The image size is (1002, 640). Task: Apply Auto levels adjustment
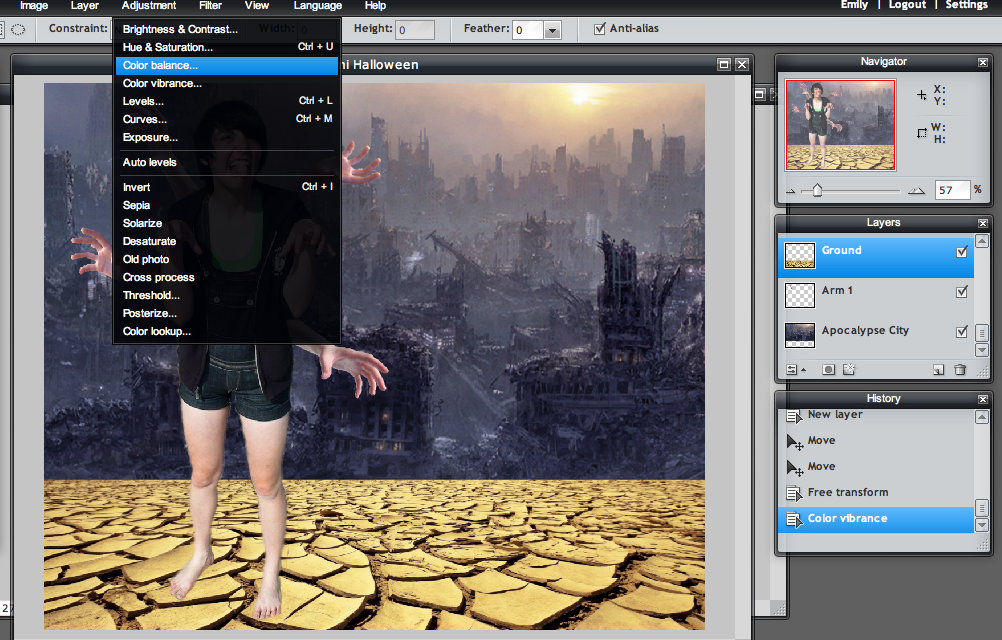pyautogui.click(x=227, y=162)
